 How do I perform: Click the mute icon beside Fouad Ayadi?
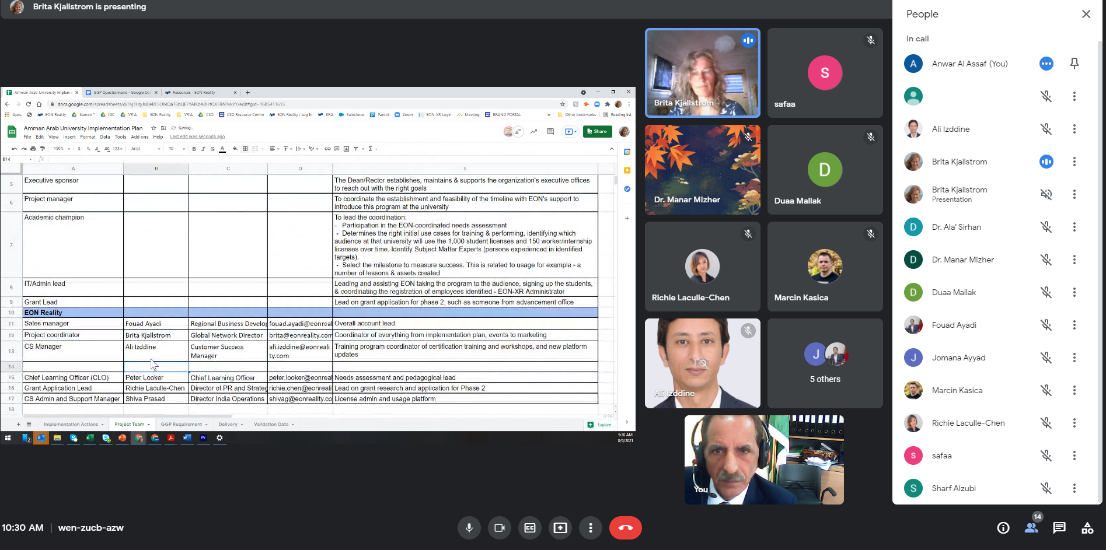(1046, 325)
